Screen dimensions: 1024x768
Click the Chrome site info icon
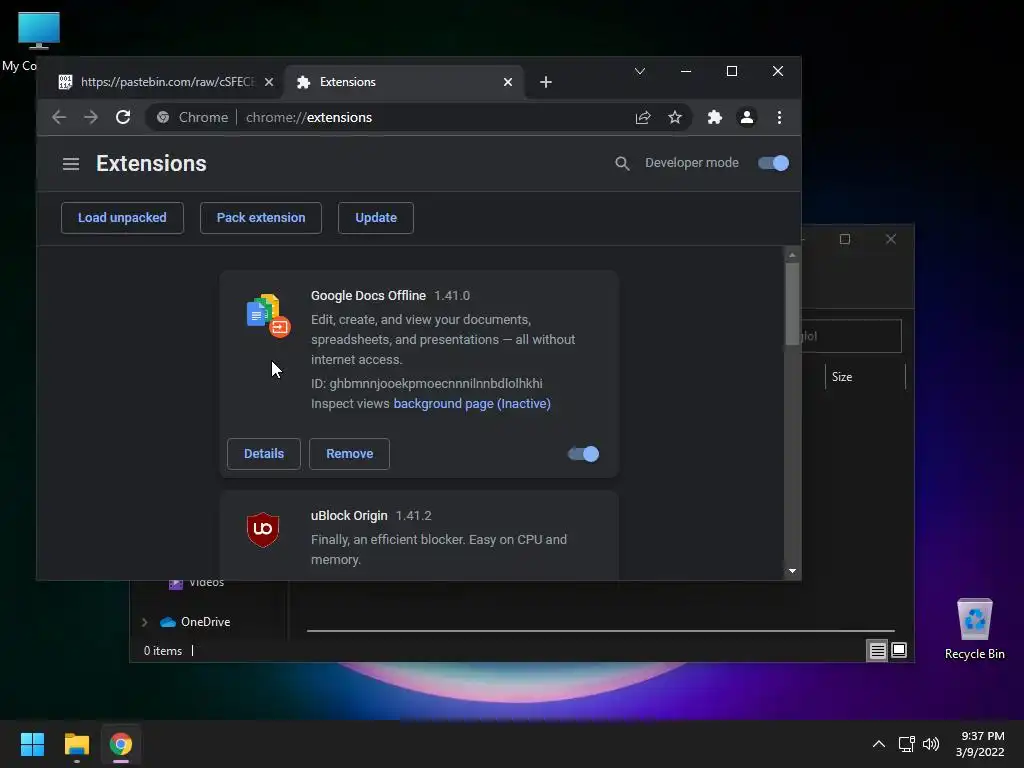[163, 118]
